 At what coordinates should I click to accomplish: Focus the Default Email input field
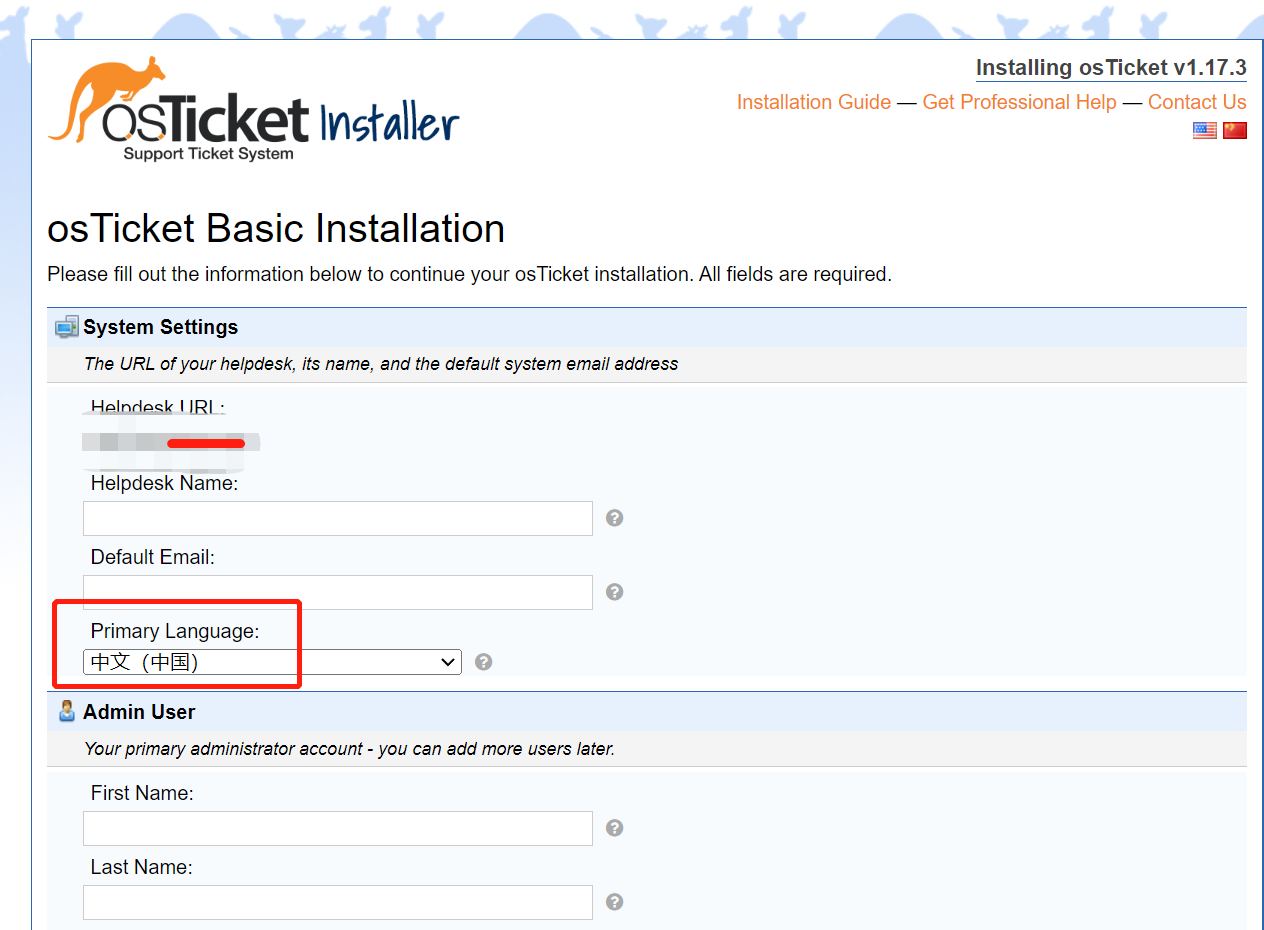(x=338, y=592)
